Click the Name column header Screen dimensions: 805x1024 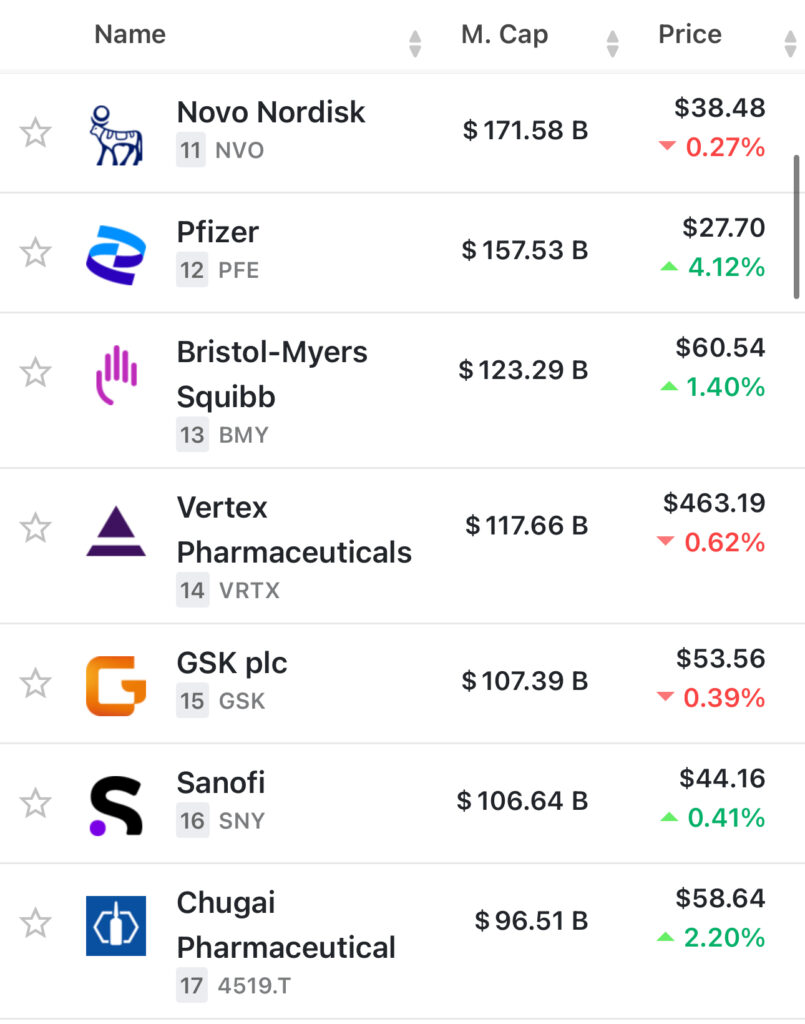(130, 35)
